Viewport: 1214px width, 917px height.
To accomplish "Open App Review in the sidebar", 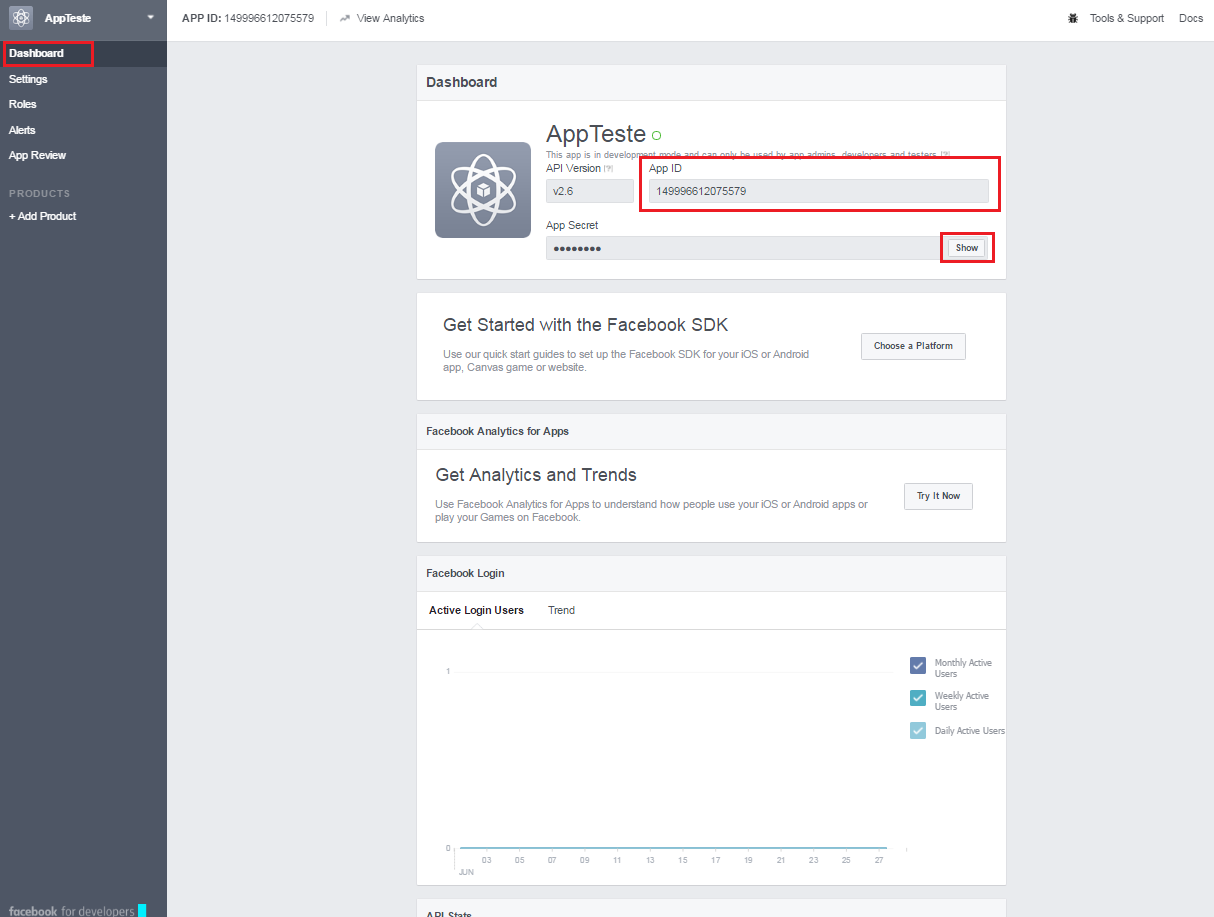I will pyautogui.click(x=37, y=155).
